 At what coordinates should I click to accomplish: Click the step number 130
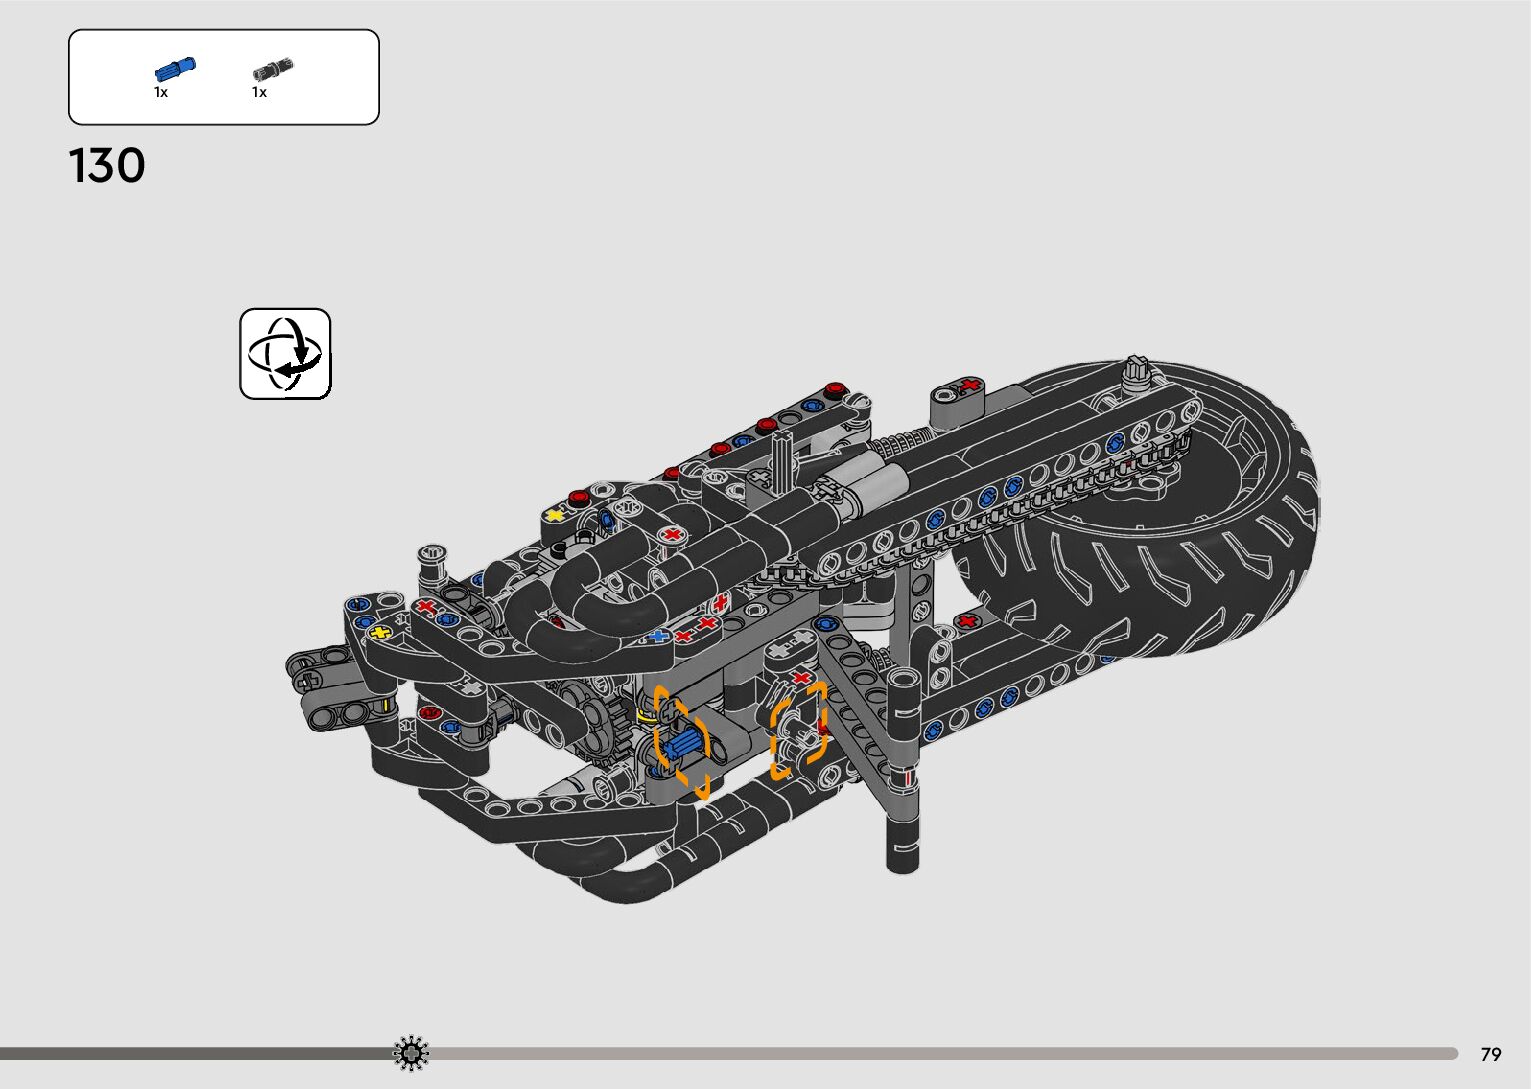coord(107,166)
